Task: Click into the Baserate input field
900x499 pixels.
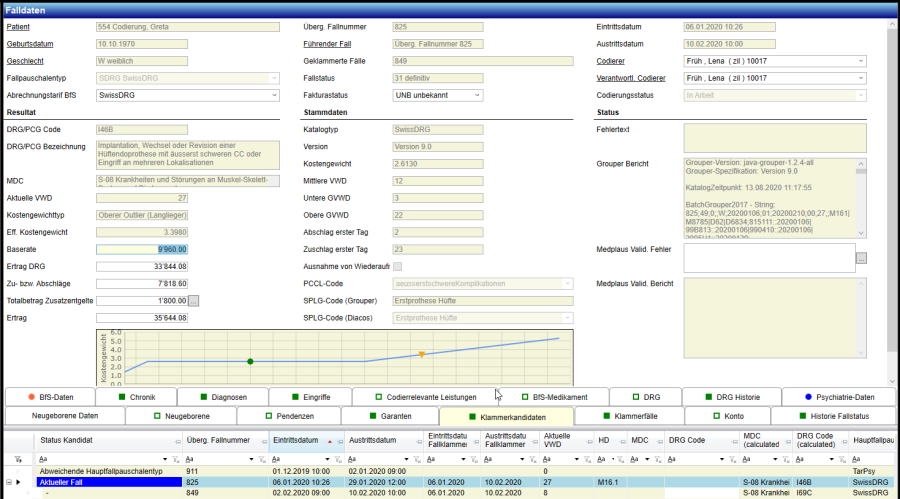Action: click(142, 249)
